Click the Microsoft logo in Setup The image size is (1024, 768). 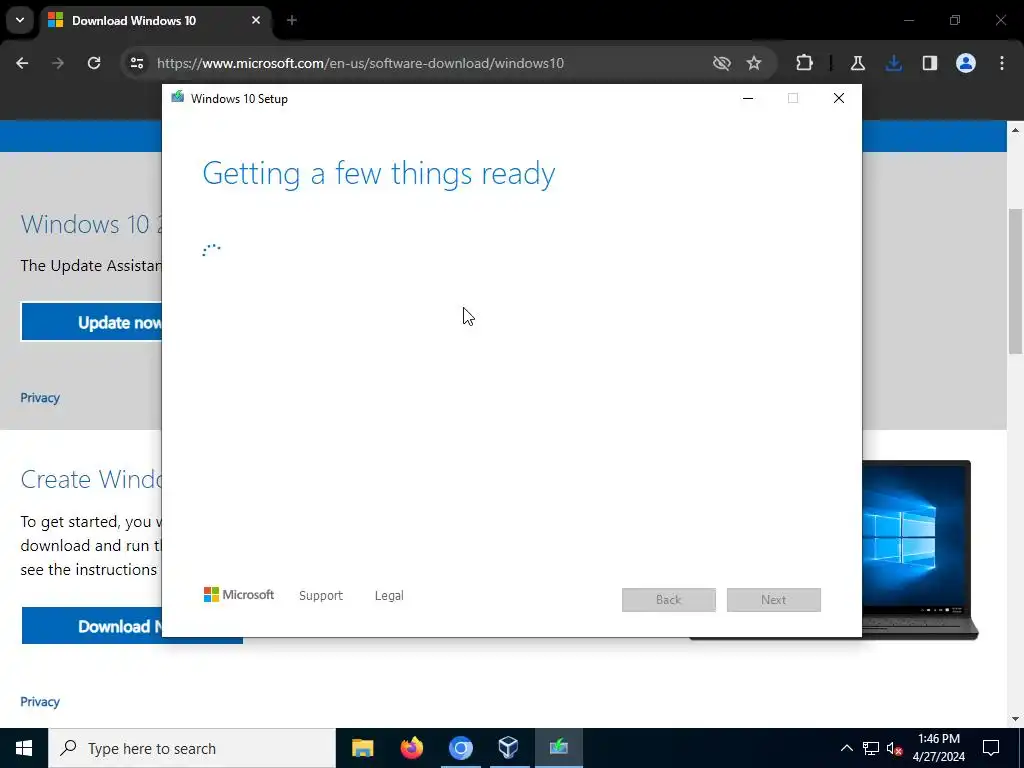(239, 595)
